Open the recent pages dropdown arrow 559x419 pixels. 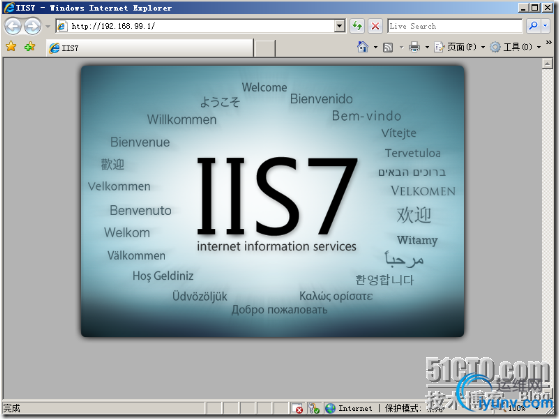48,26
